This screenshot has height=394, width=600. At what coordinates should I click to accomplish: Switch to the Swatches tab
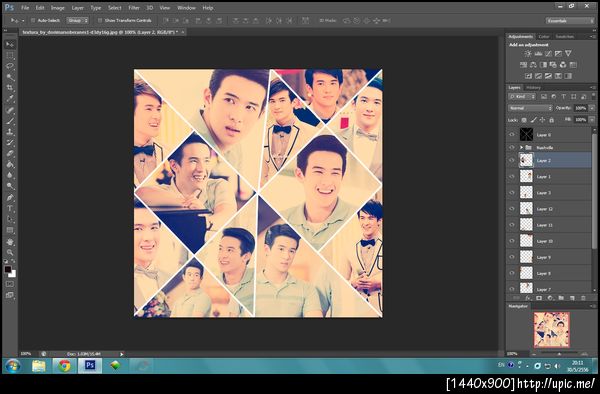pos(565,37)
